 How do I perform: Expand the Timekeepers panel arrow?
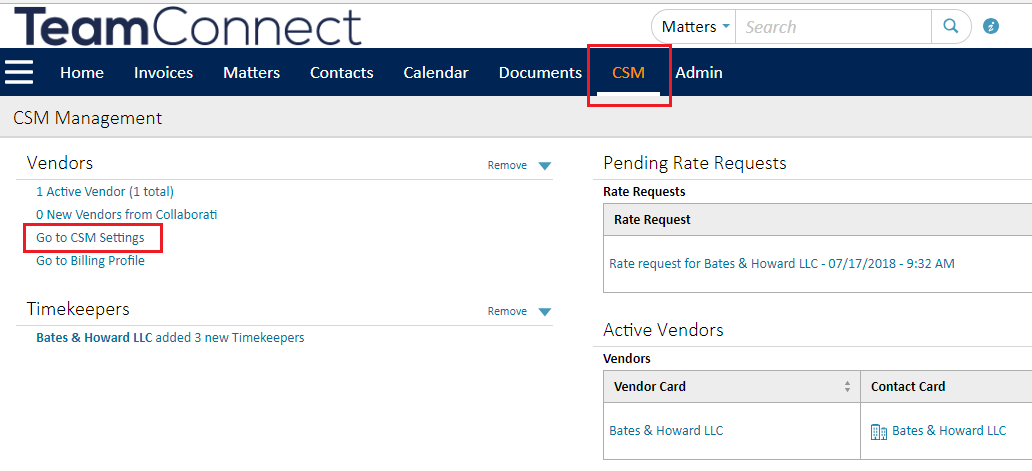click(544, 312)
